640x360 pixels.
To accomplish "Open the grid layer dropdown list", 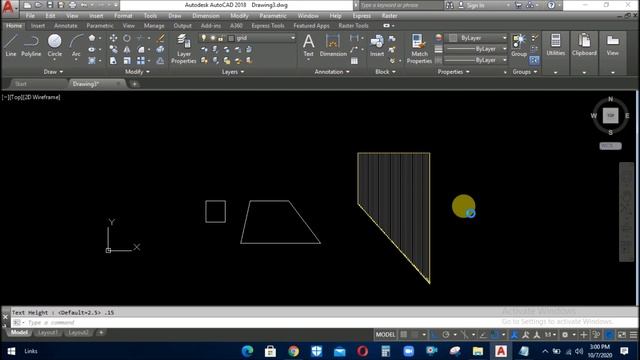I will coord(293,38).
